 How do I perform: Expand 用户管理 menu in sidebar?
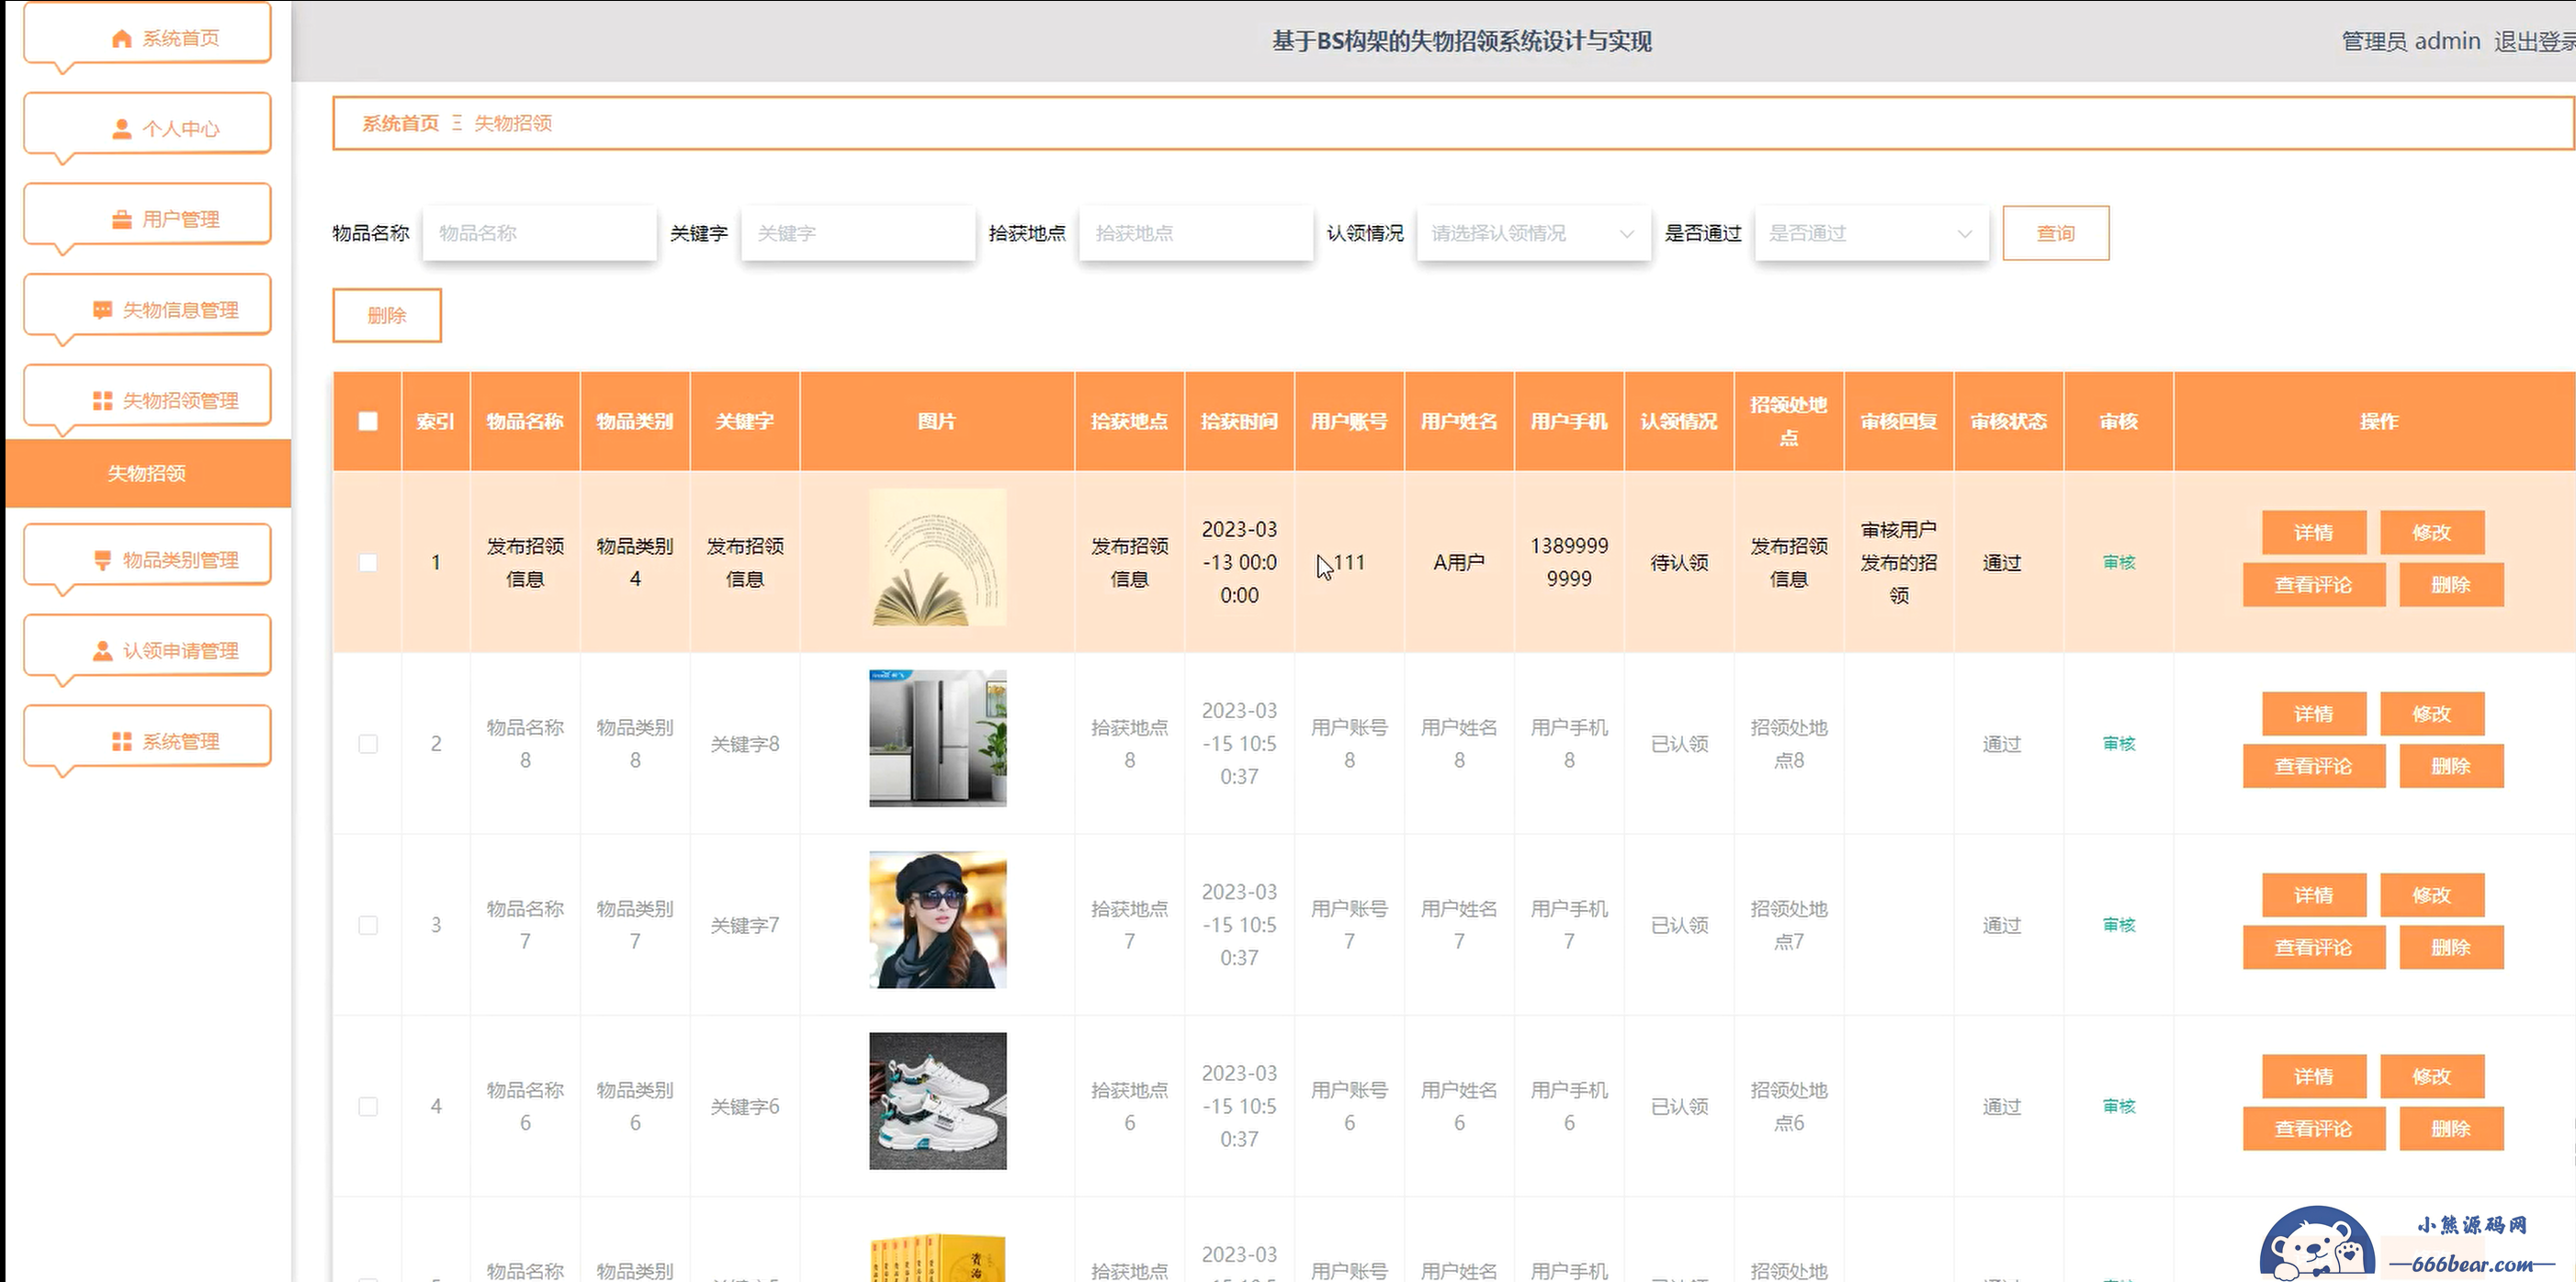pyautogui.click(x=147, y=214)
